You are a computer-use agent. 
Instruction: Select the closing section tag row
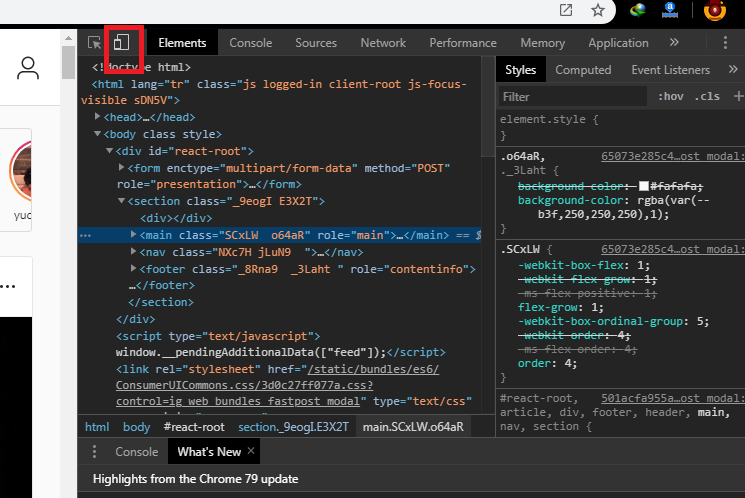(161, 302)
